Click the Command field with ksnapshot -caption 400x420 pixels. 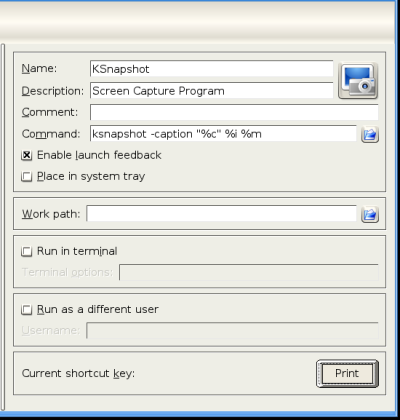pyautogui.click(x=223, y=134)
